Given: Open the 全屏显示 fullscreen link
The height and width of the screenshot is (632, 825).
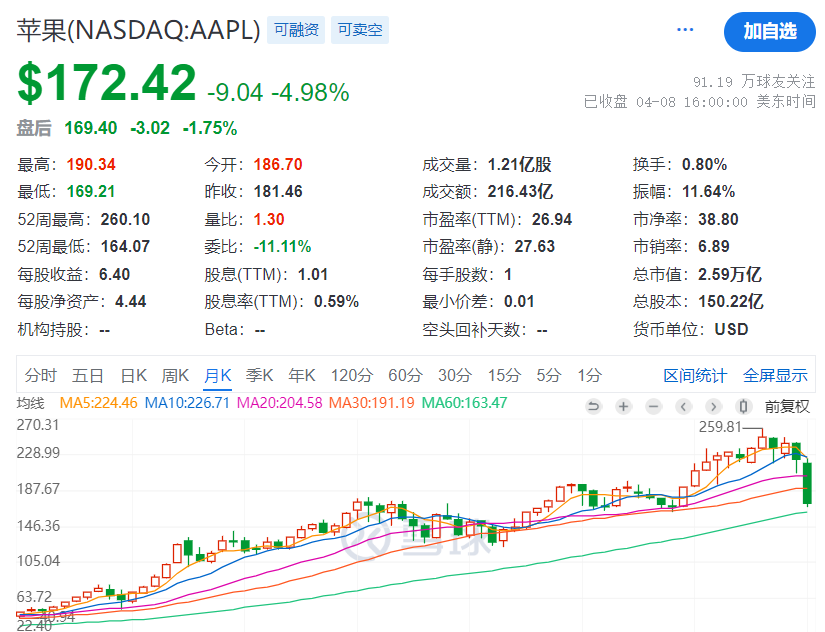Looking at the screenshot, I should tap(775, 376).
